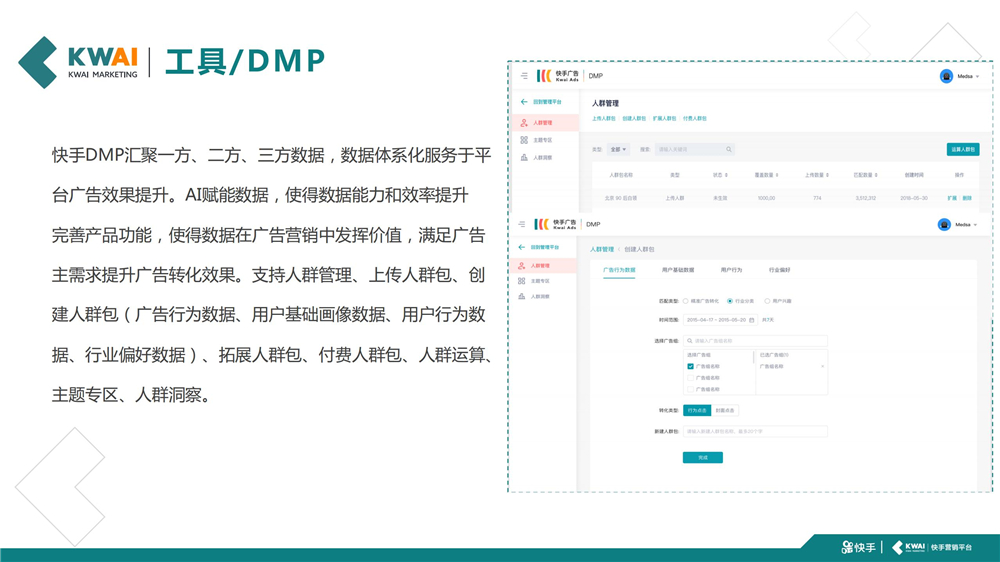
Task: Uncheck the checked 广告组名称 checkbox
Action: [690, 366]
